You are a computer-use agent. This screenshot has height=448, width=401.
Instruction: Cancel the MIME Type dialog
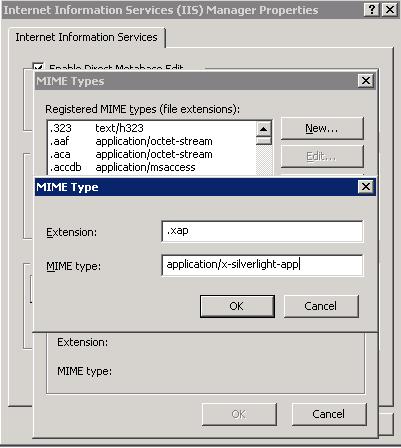pyautogui.click(x=321, y=306)
